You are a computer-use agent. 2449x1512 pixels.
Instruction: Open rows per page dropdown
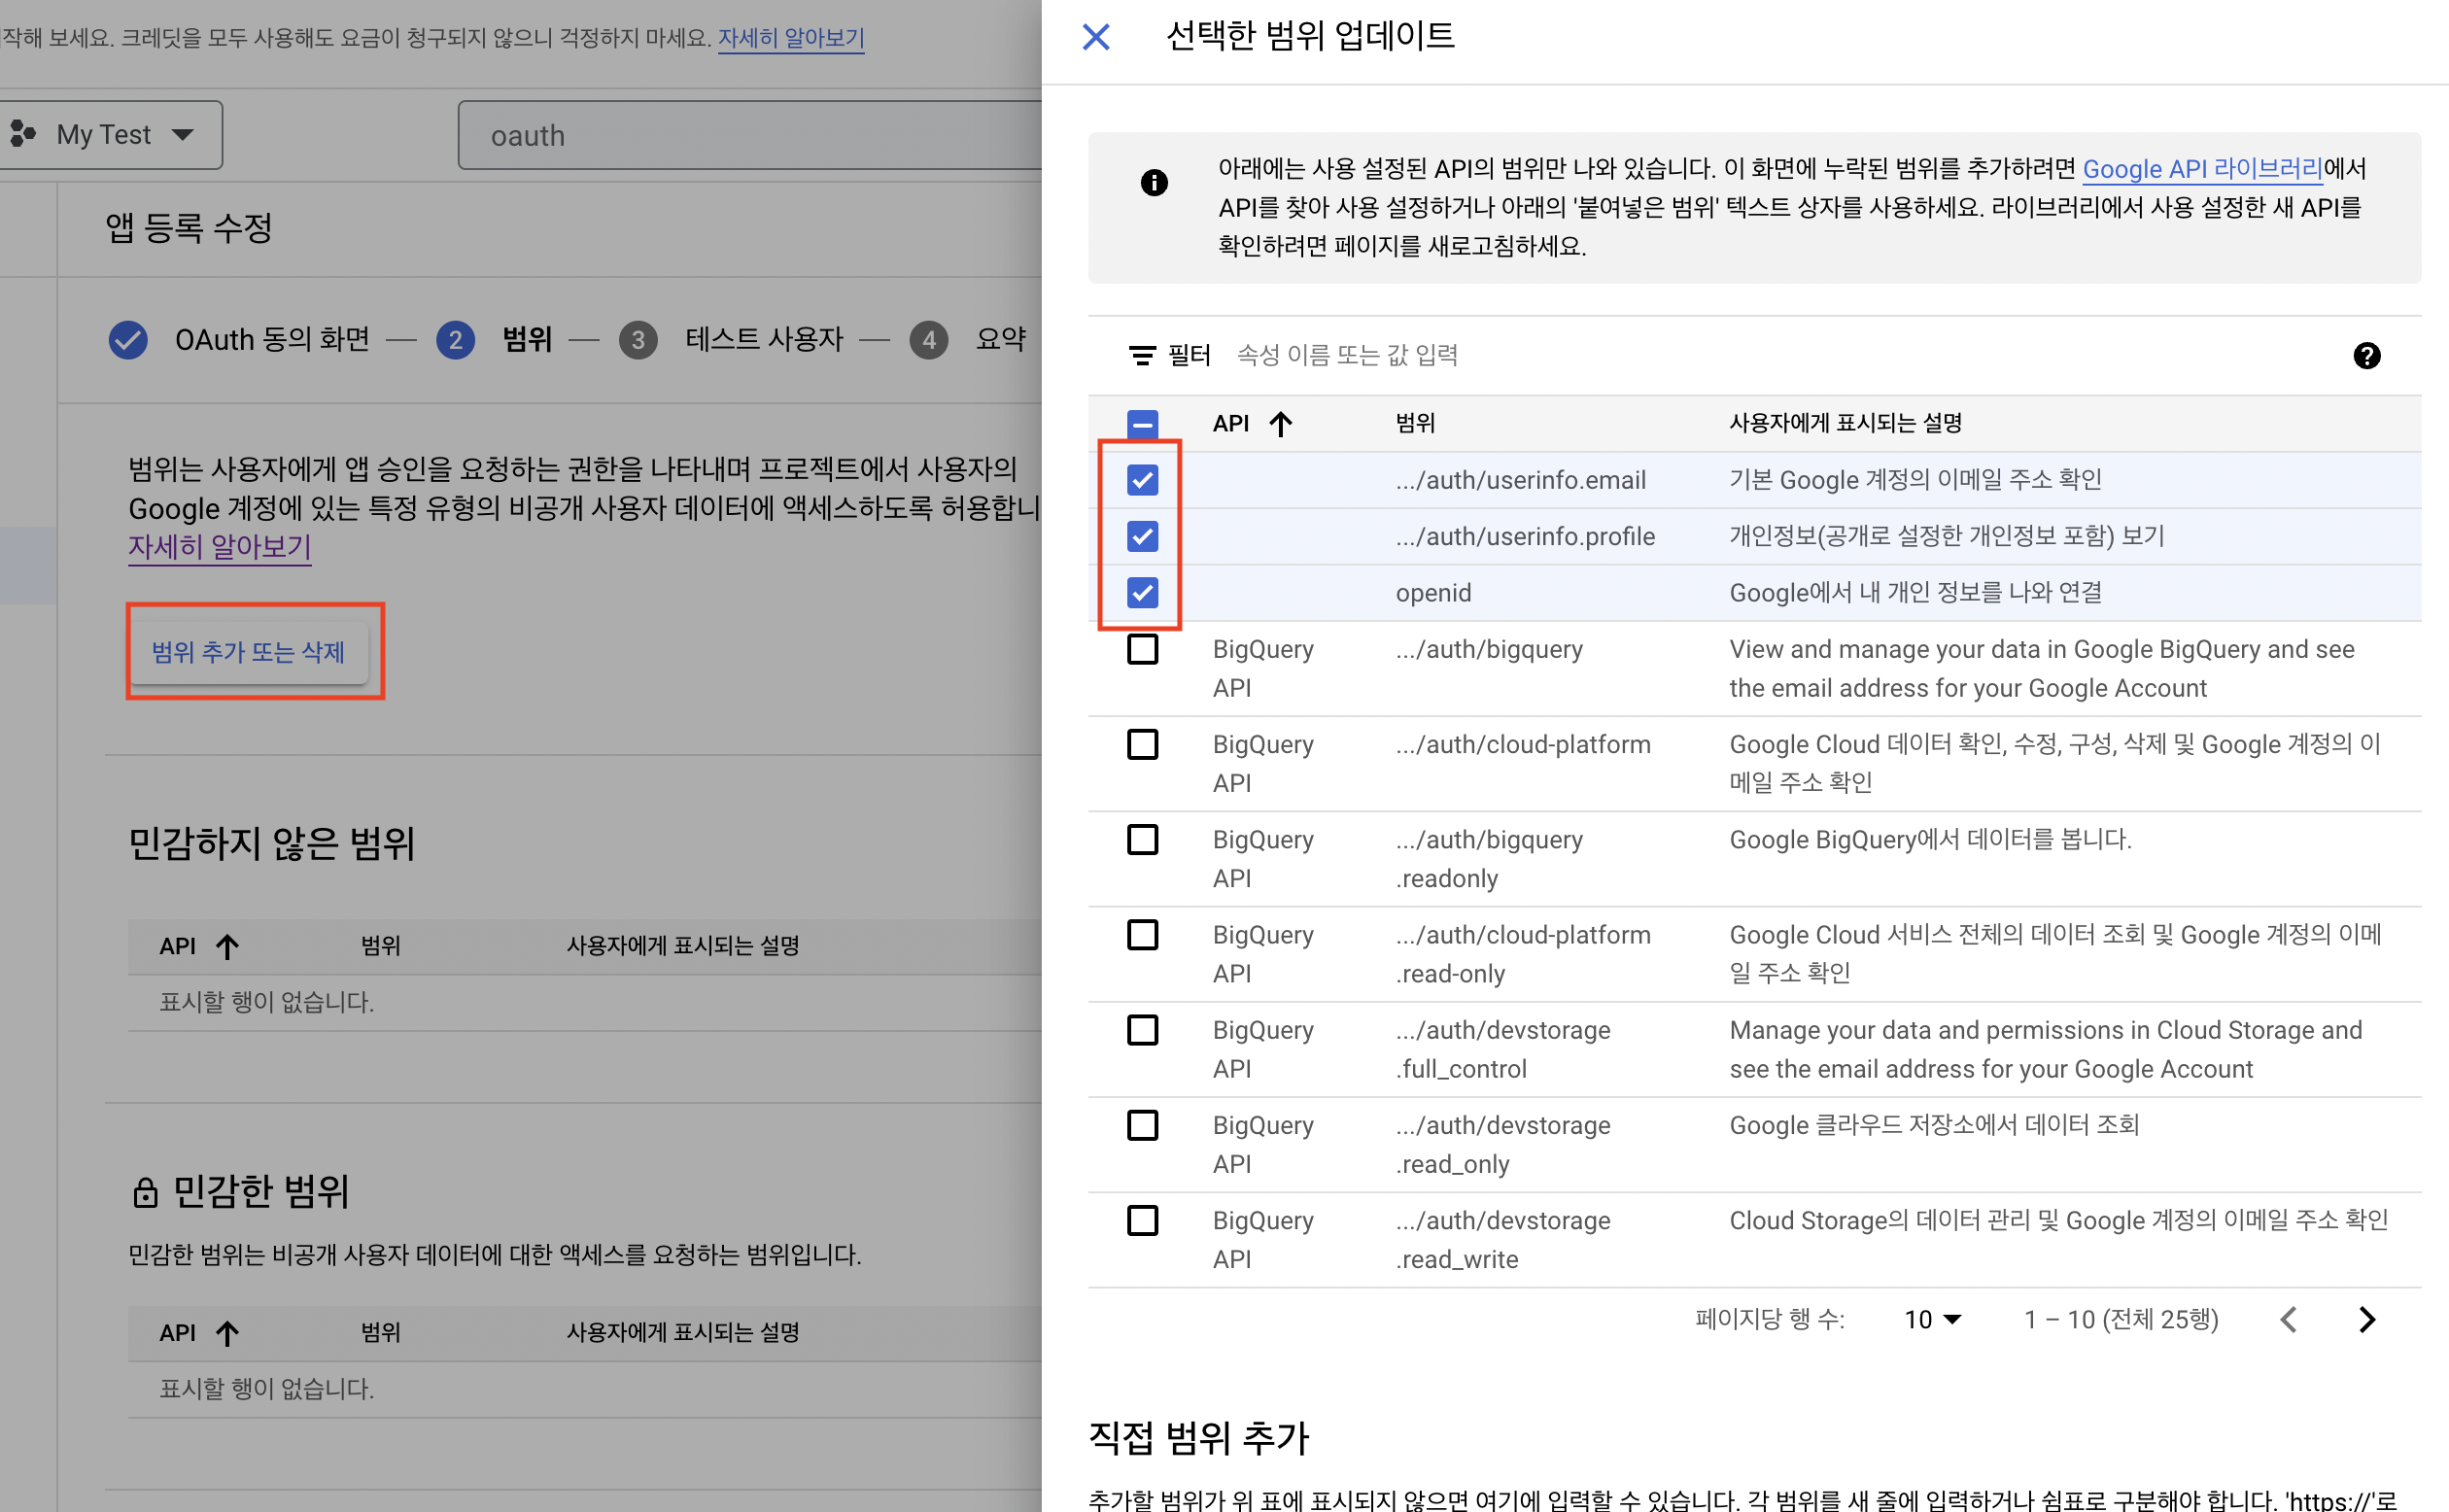tap(1932, 1319)
